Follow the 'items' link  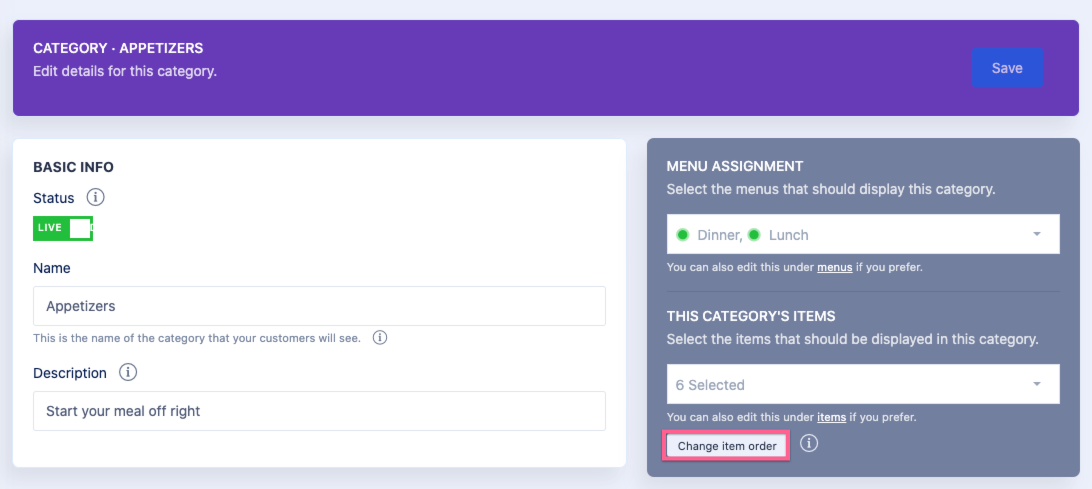coord(832,417)
